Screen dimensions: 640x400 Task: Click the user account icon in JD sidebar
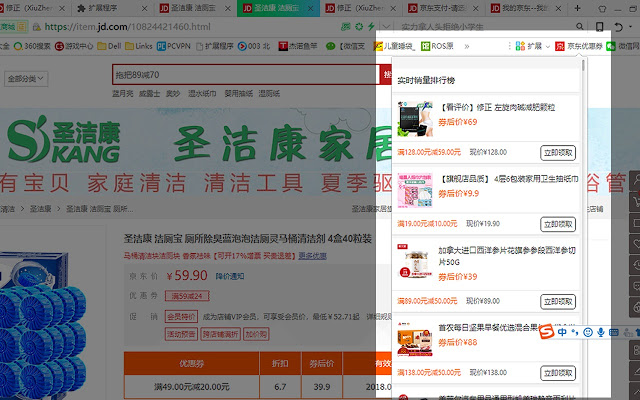[x=635, y=180]
